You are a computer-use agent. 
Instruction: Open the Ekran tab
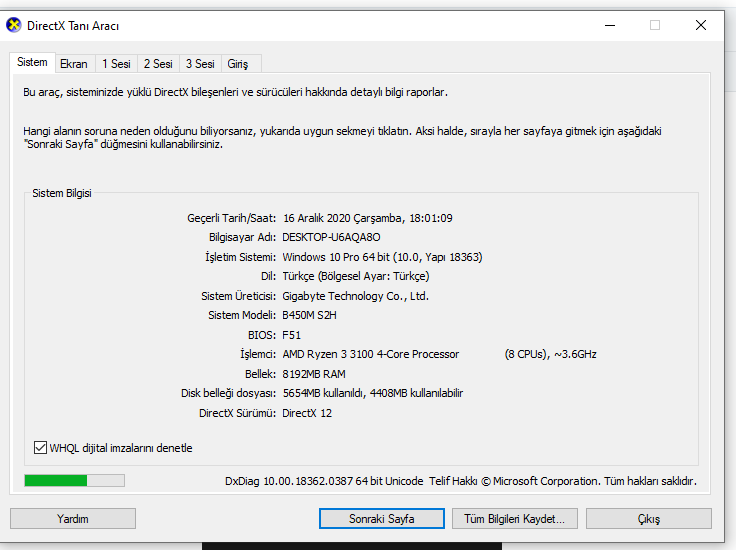pos(74,64)
